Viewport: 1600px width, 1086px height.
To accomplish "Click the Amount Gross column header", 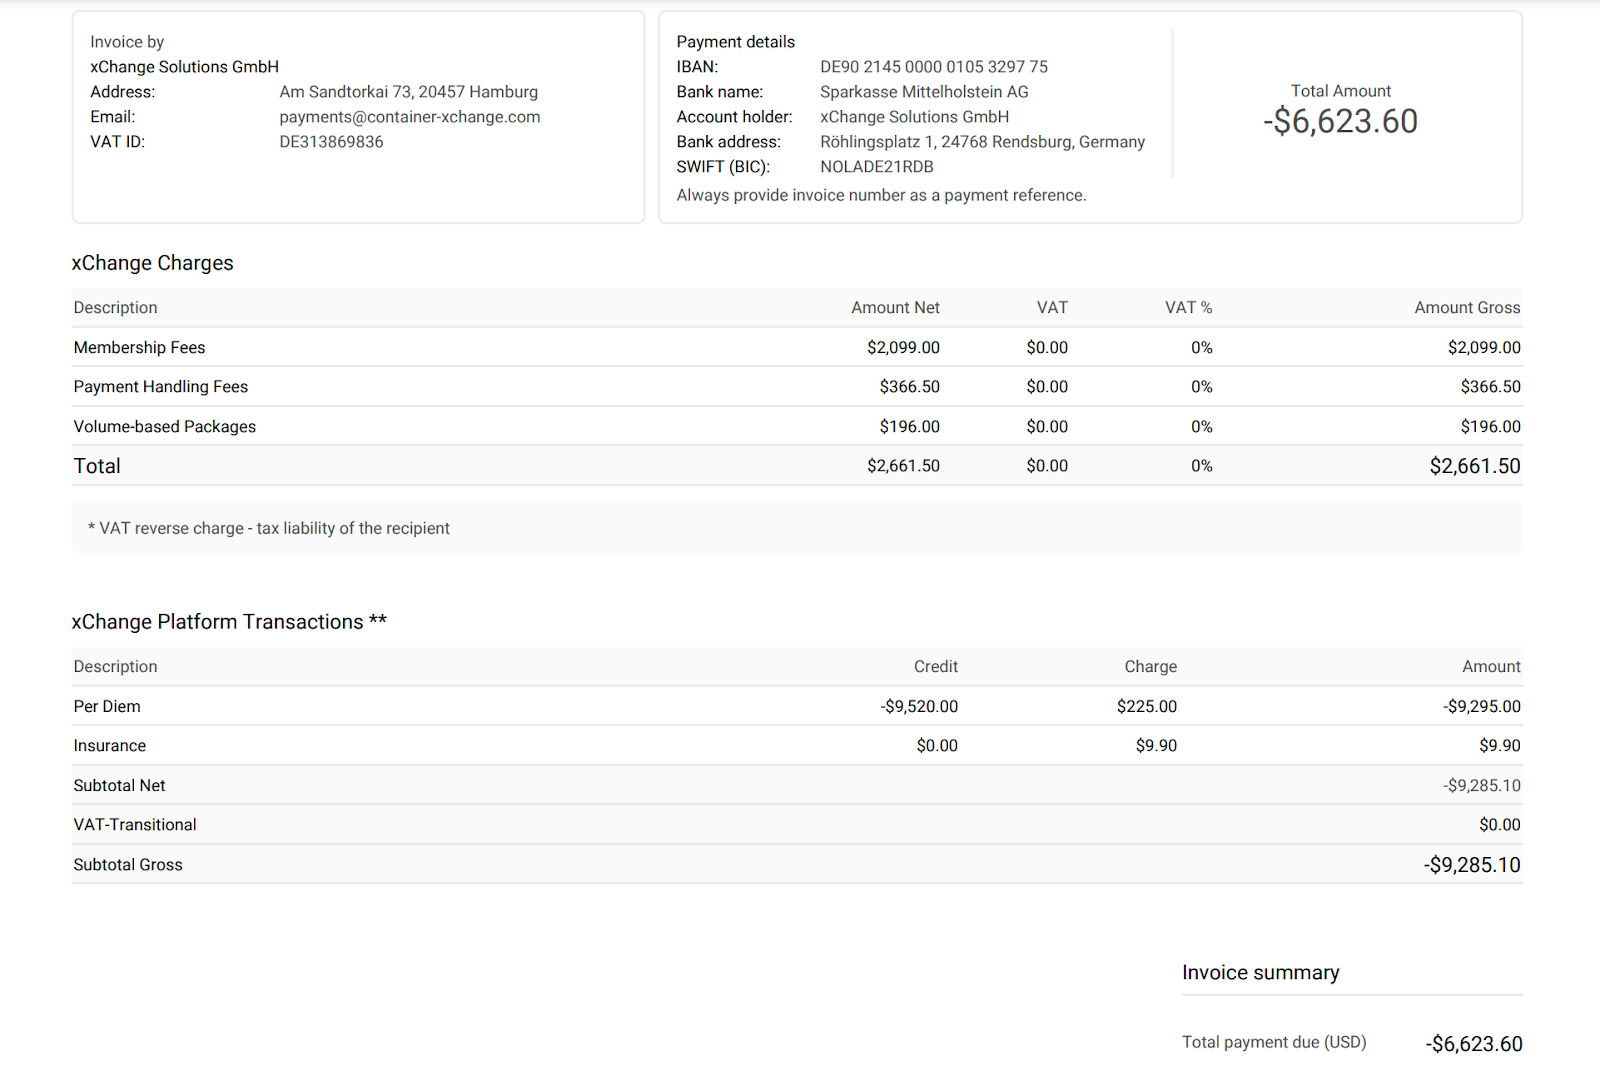I will coord(1467,308).
